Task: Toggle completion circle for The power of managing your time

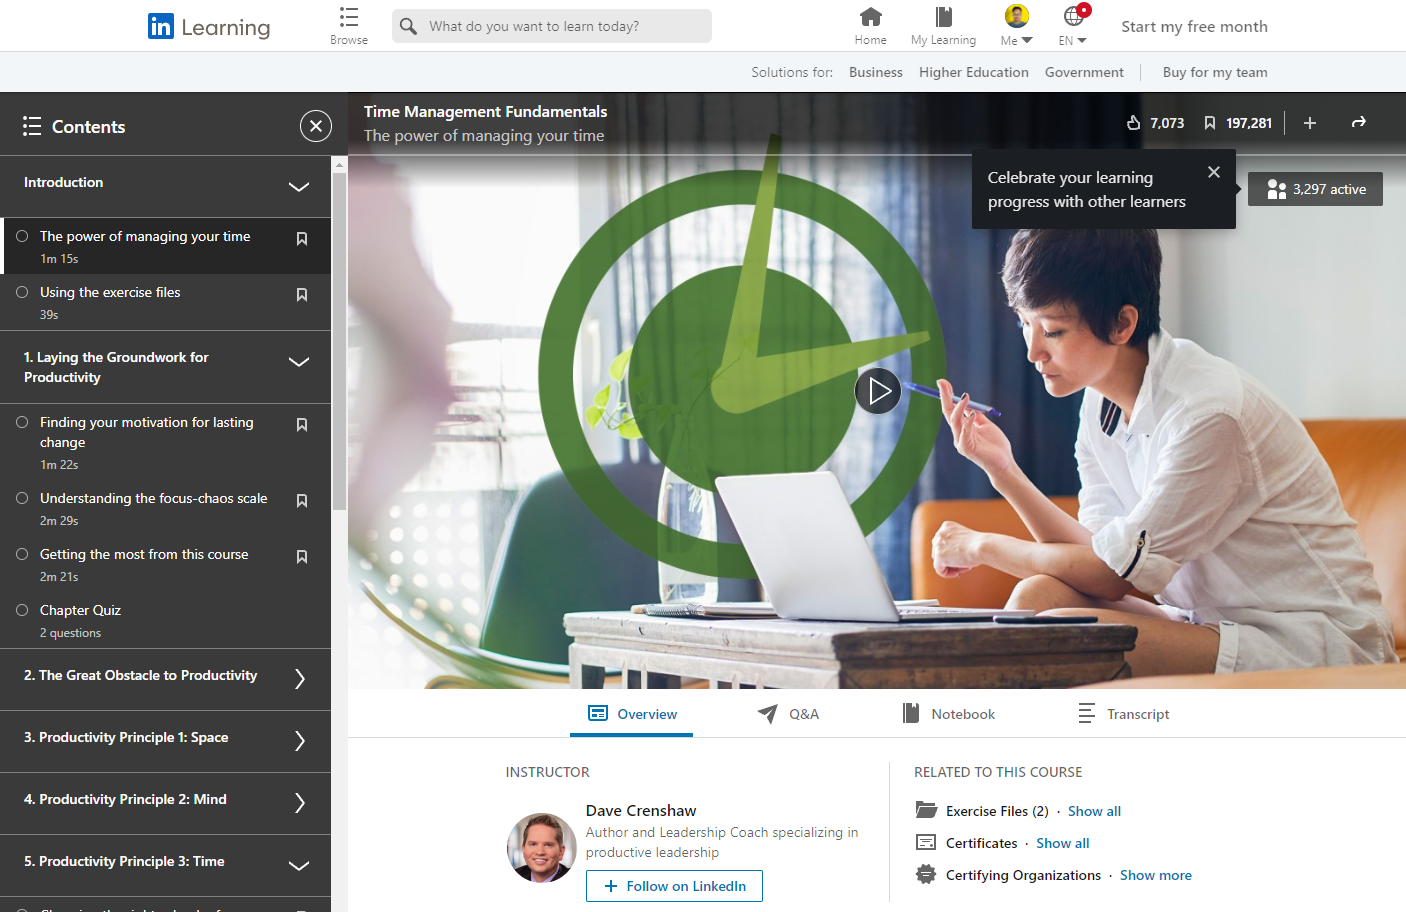Action: [22, 236]
